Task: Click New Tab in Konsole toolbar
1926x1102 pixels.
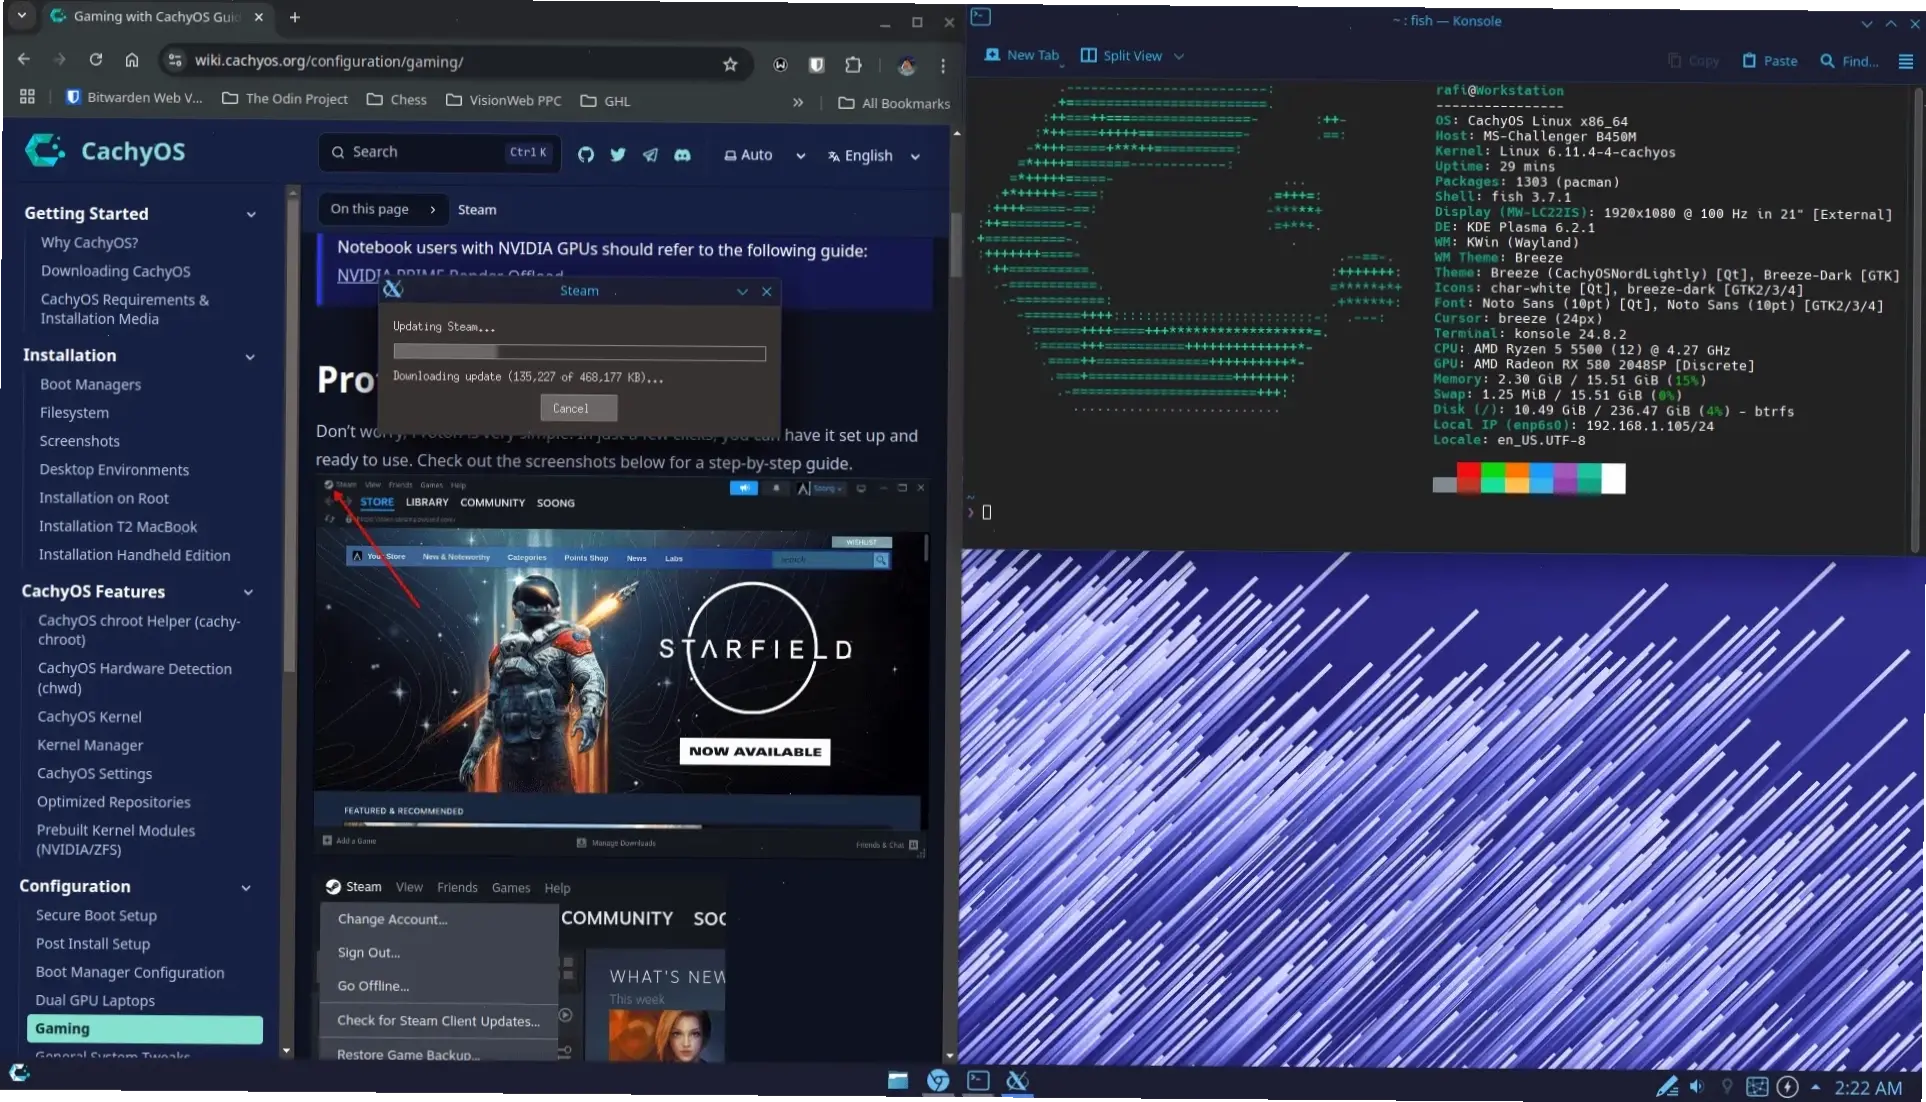Action: (x=1022, y=55)
